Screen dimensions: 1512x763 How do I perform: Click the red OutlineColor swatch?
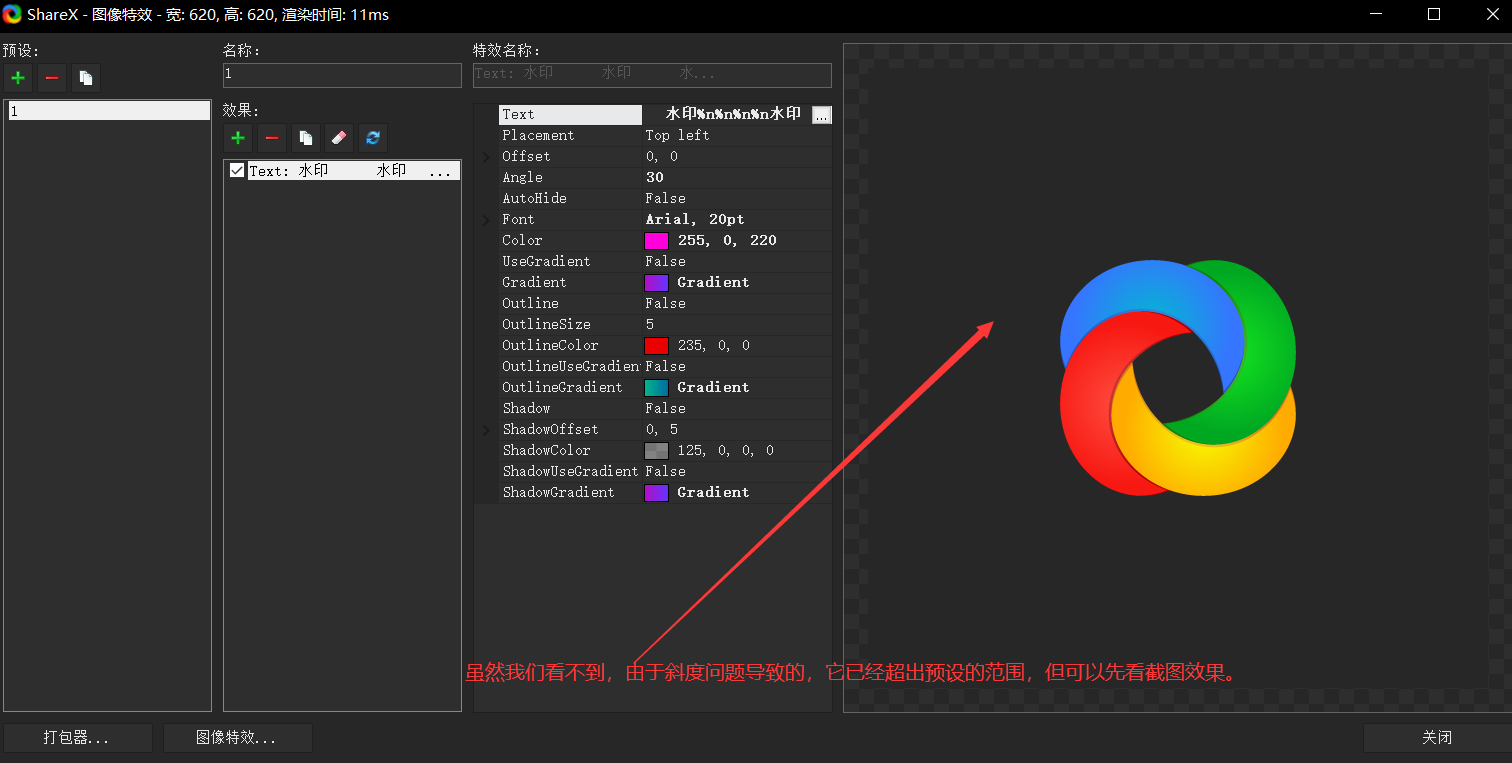click(656, 346)
